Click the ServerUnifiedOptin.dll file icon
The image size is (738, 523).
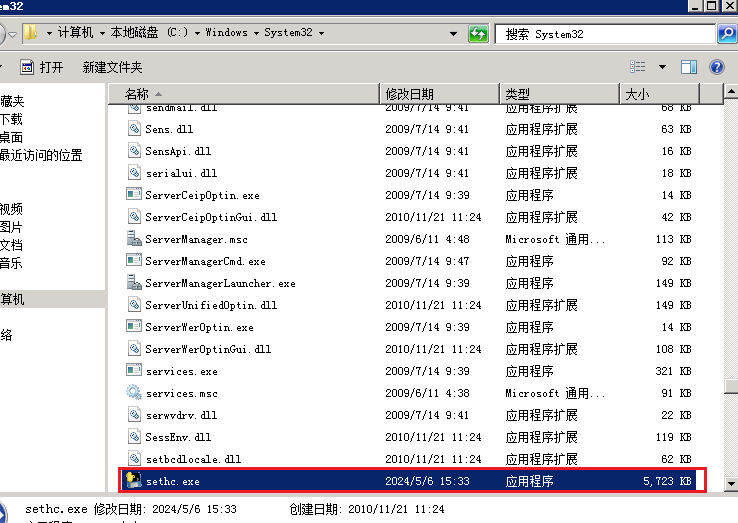(134, 305)
